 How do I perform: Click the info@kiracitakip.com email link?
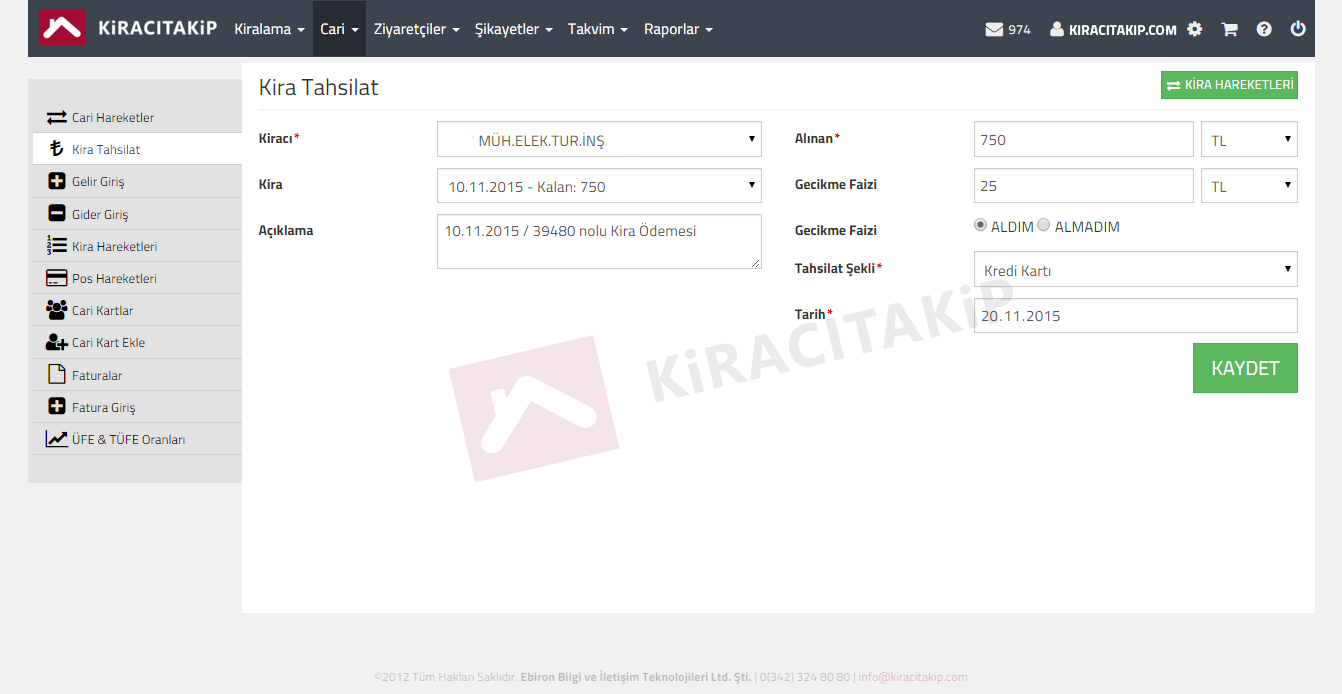click(912, 677)
